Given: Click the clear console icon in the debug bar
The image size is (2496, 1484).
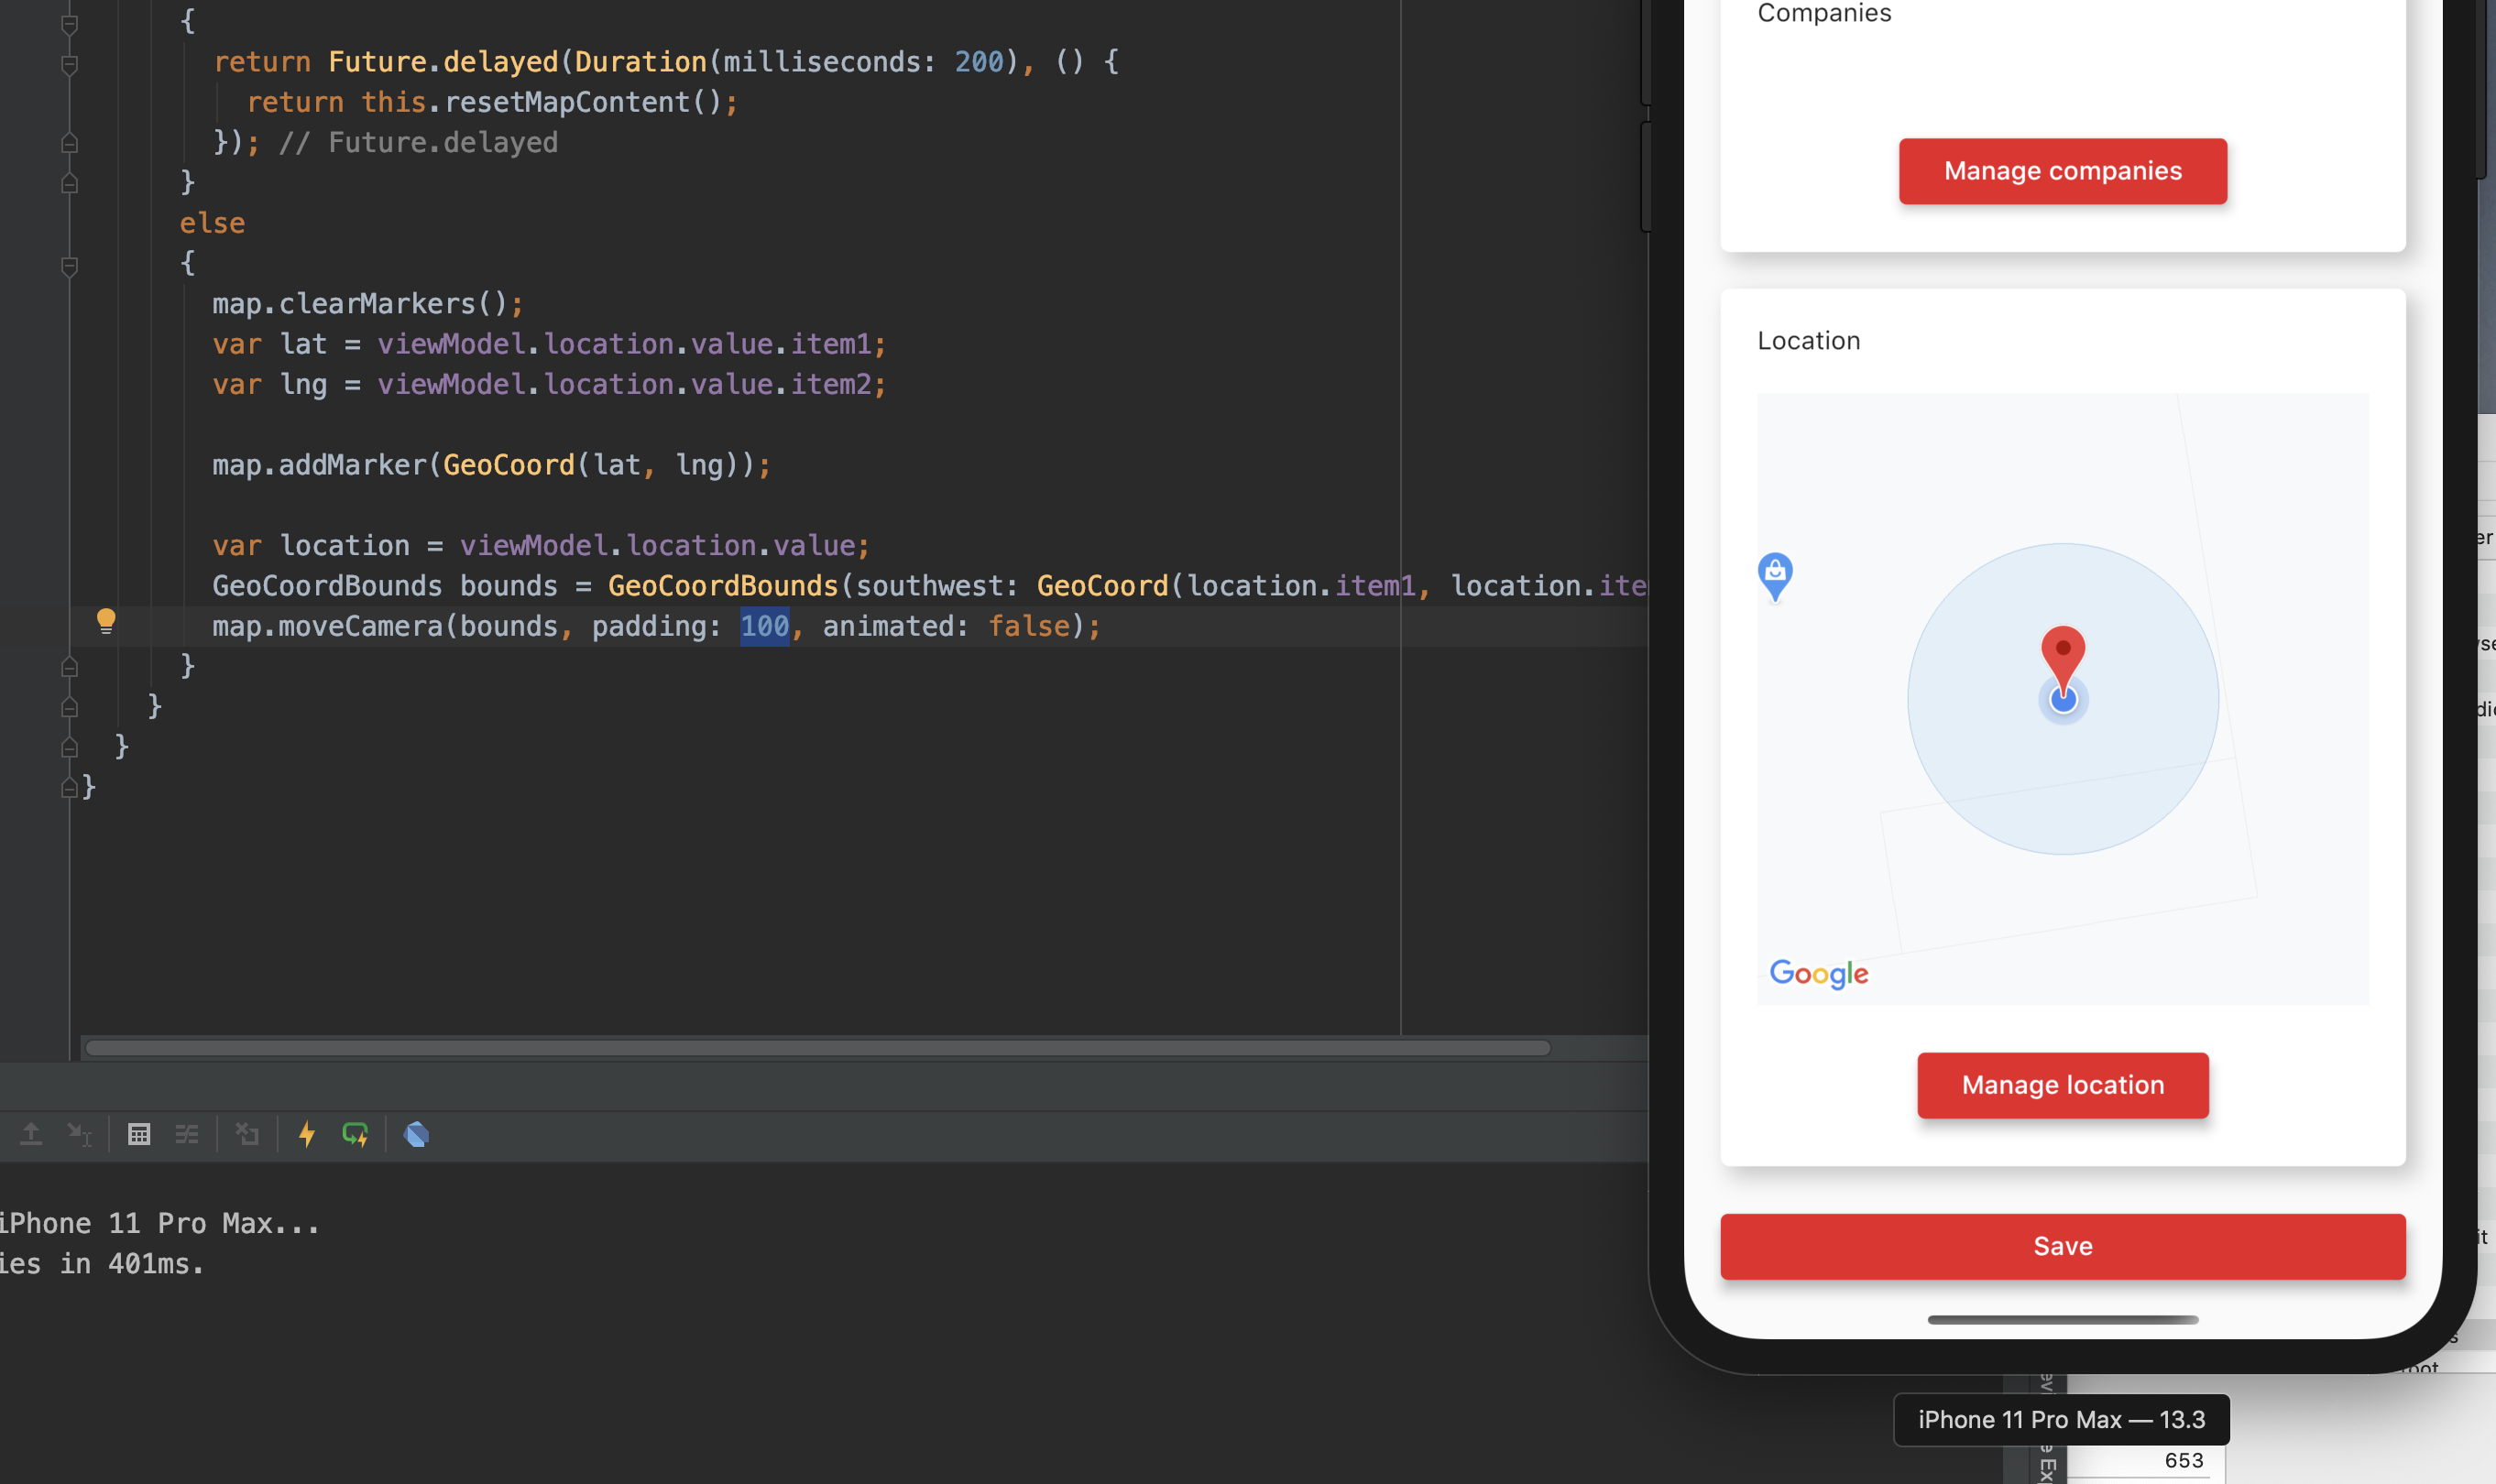Looking at the screenshot, I should coord(246,1135).
